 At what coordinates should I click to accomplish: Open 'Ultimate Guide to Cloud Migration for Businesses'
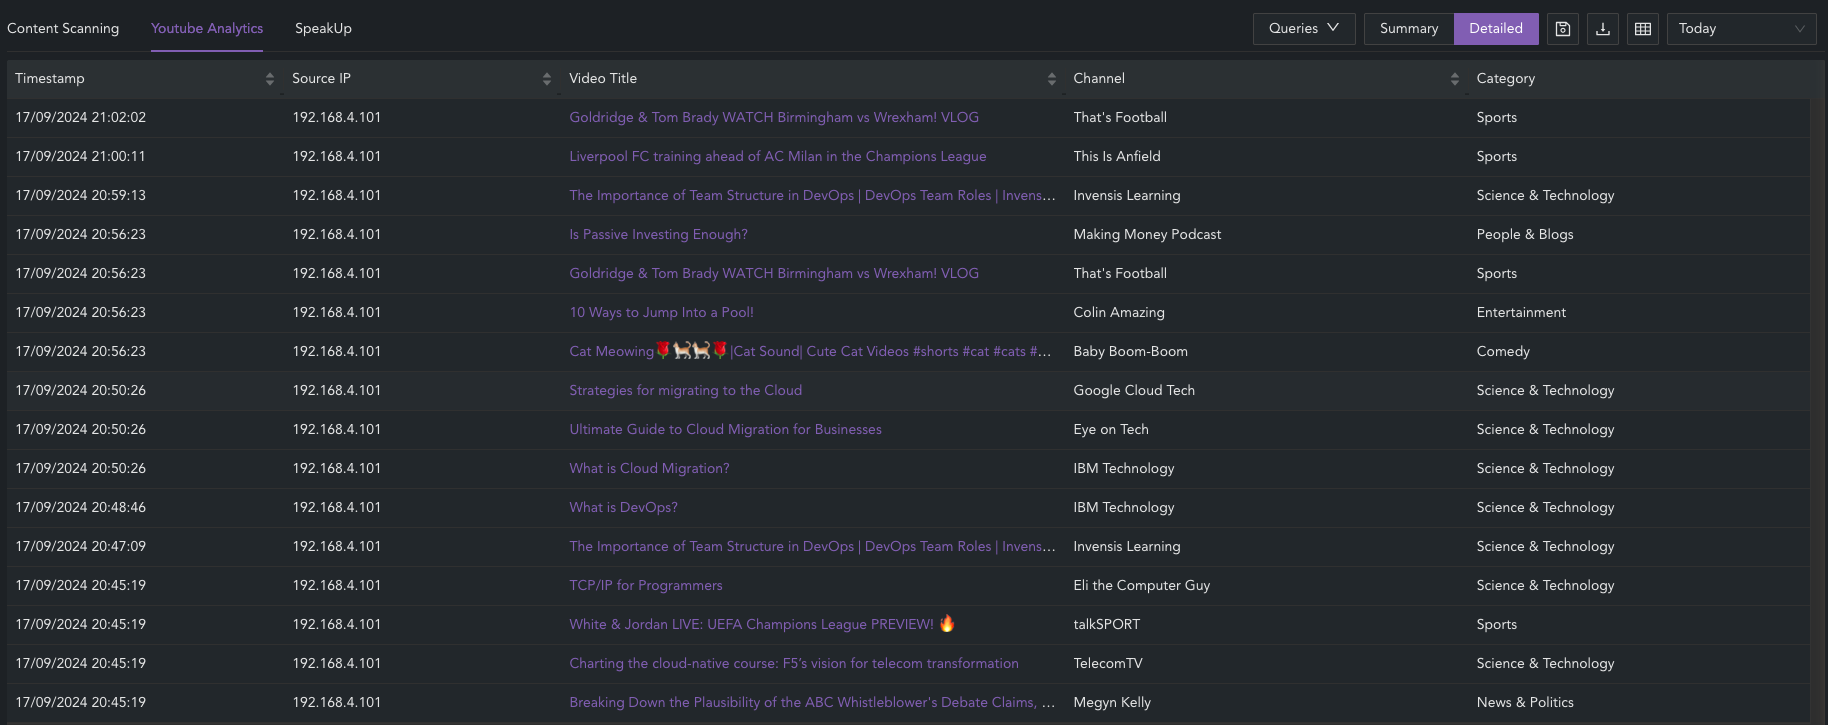725,429
